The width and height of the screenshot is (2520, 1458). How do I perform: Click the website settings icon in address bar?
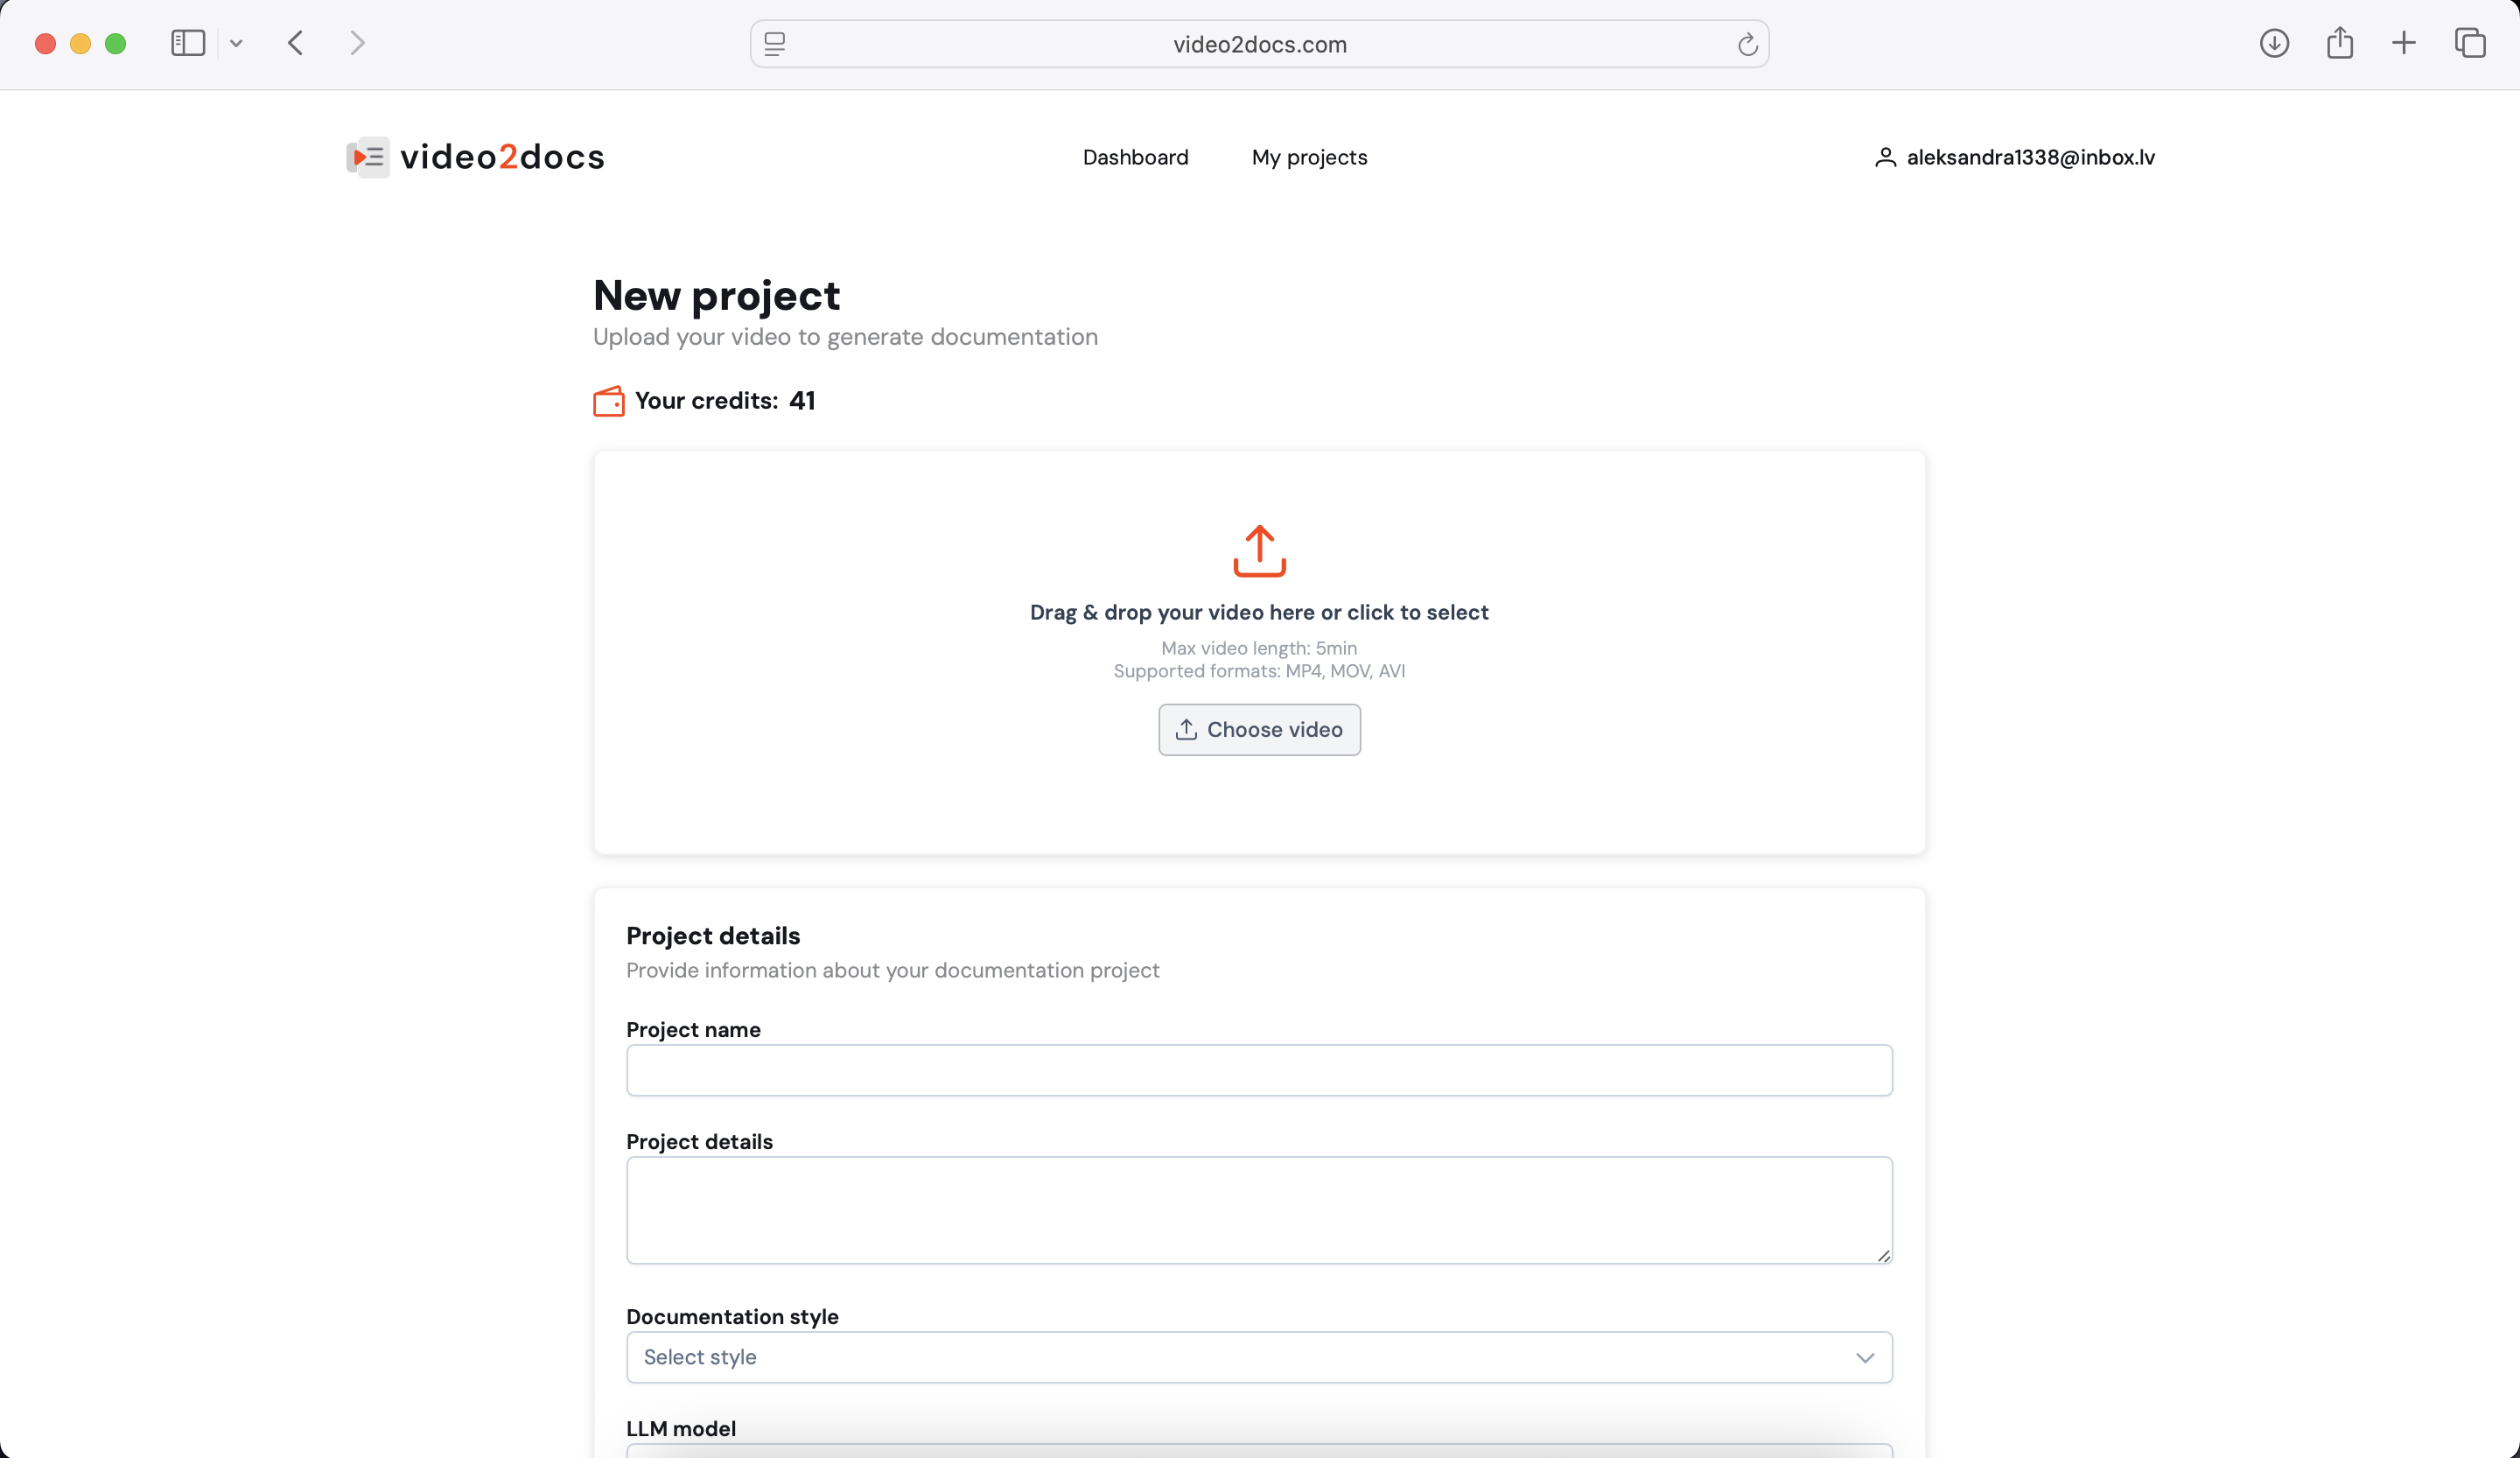(x=775, y=44)
